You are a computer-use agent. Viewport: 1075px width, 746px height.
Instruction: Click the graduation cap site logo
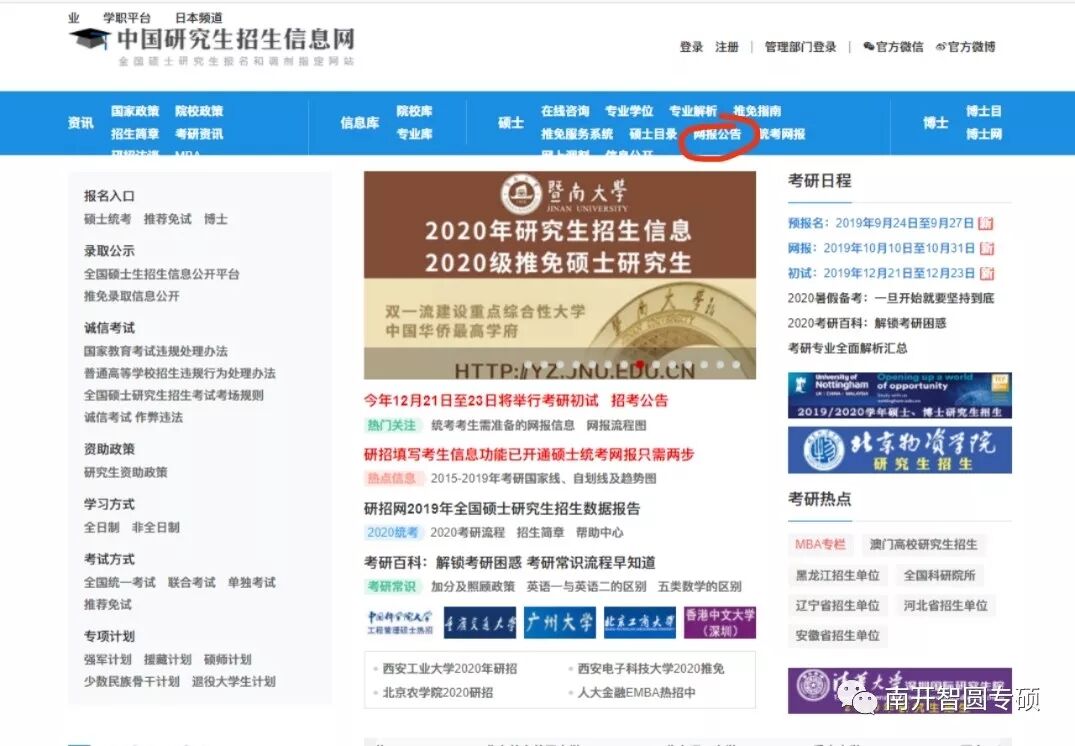point(89,38)
